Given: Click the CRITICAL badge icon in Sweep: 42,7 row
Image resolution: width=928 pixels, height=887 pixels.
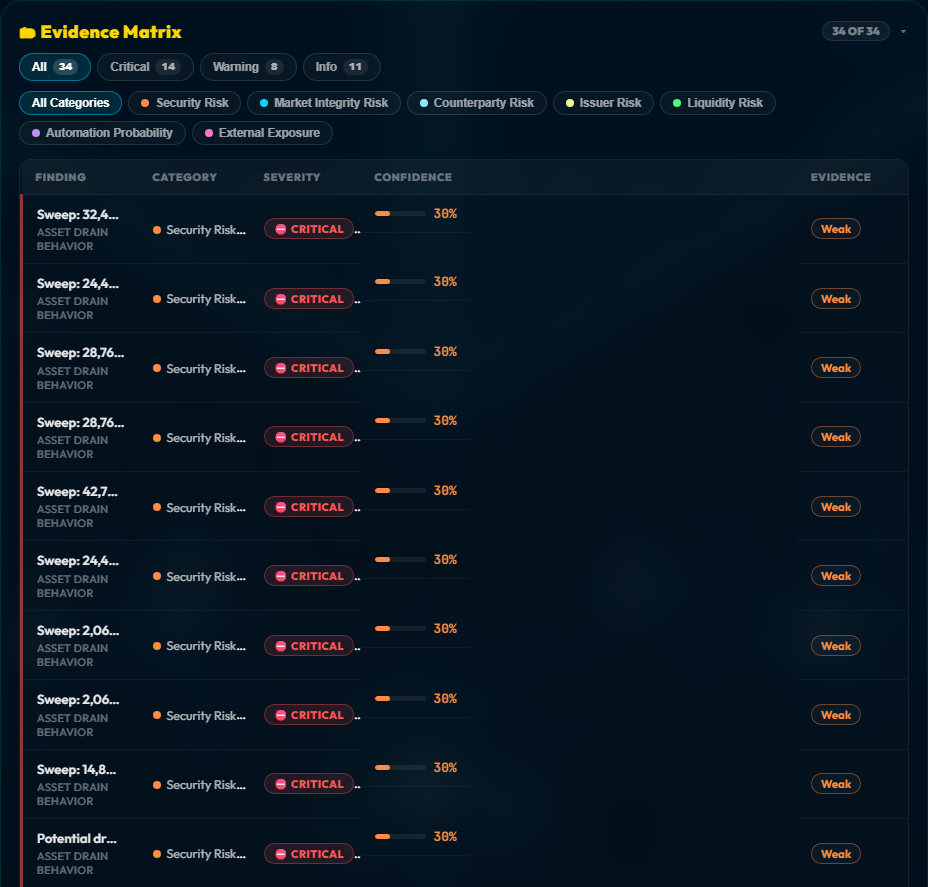Looking at the screenshot, I should (281, 507).
